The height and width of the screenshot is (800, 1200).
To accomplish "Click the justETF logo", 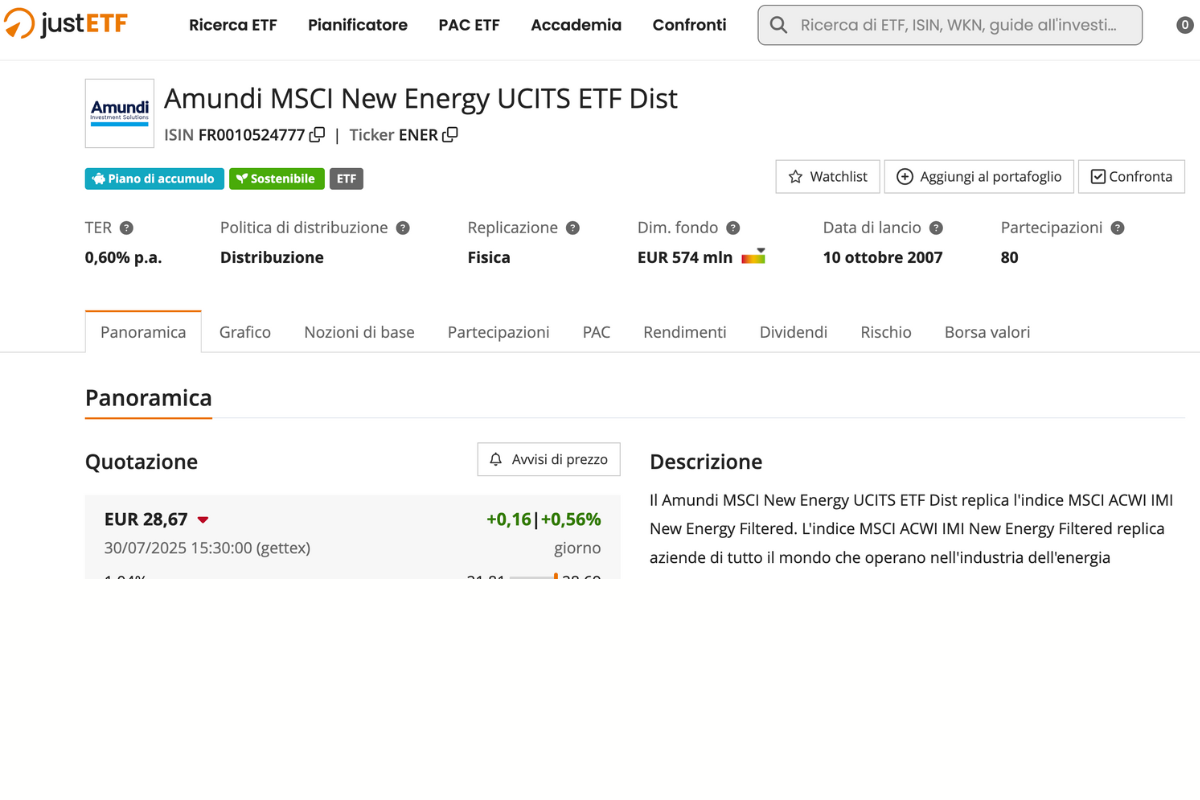I will 66,24.
